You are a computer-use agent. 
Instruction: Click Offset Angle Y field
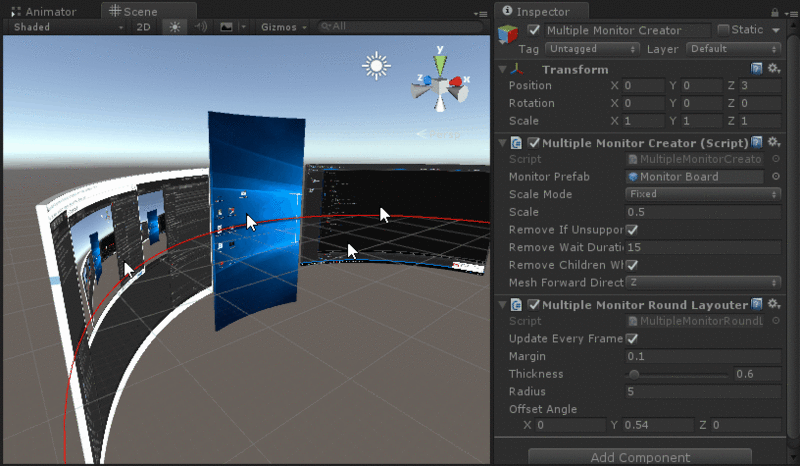coord(658,425)
